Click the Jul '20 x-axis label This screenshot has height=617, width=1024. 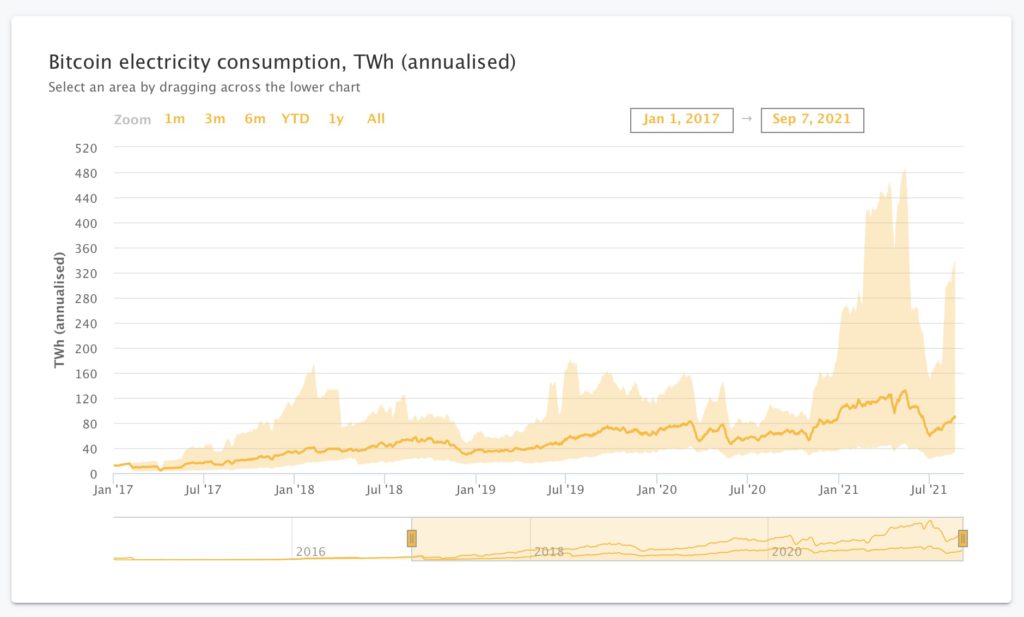point(747,490)
